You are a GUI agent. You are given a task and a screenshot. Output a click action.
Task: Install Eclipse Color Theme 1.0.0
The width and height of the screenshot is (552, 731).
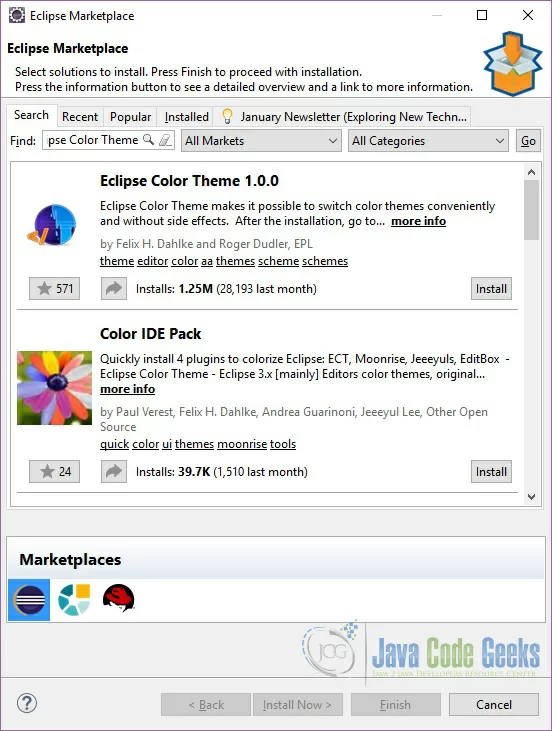pyautogui.click(x=491, y=289)
